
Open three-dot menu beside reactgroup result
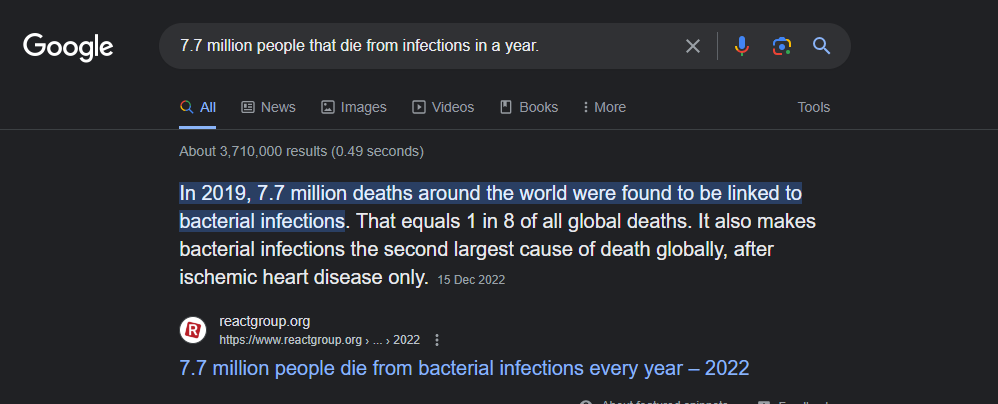point(437,340)
